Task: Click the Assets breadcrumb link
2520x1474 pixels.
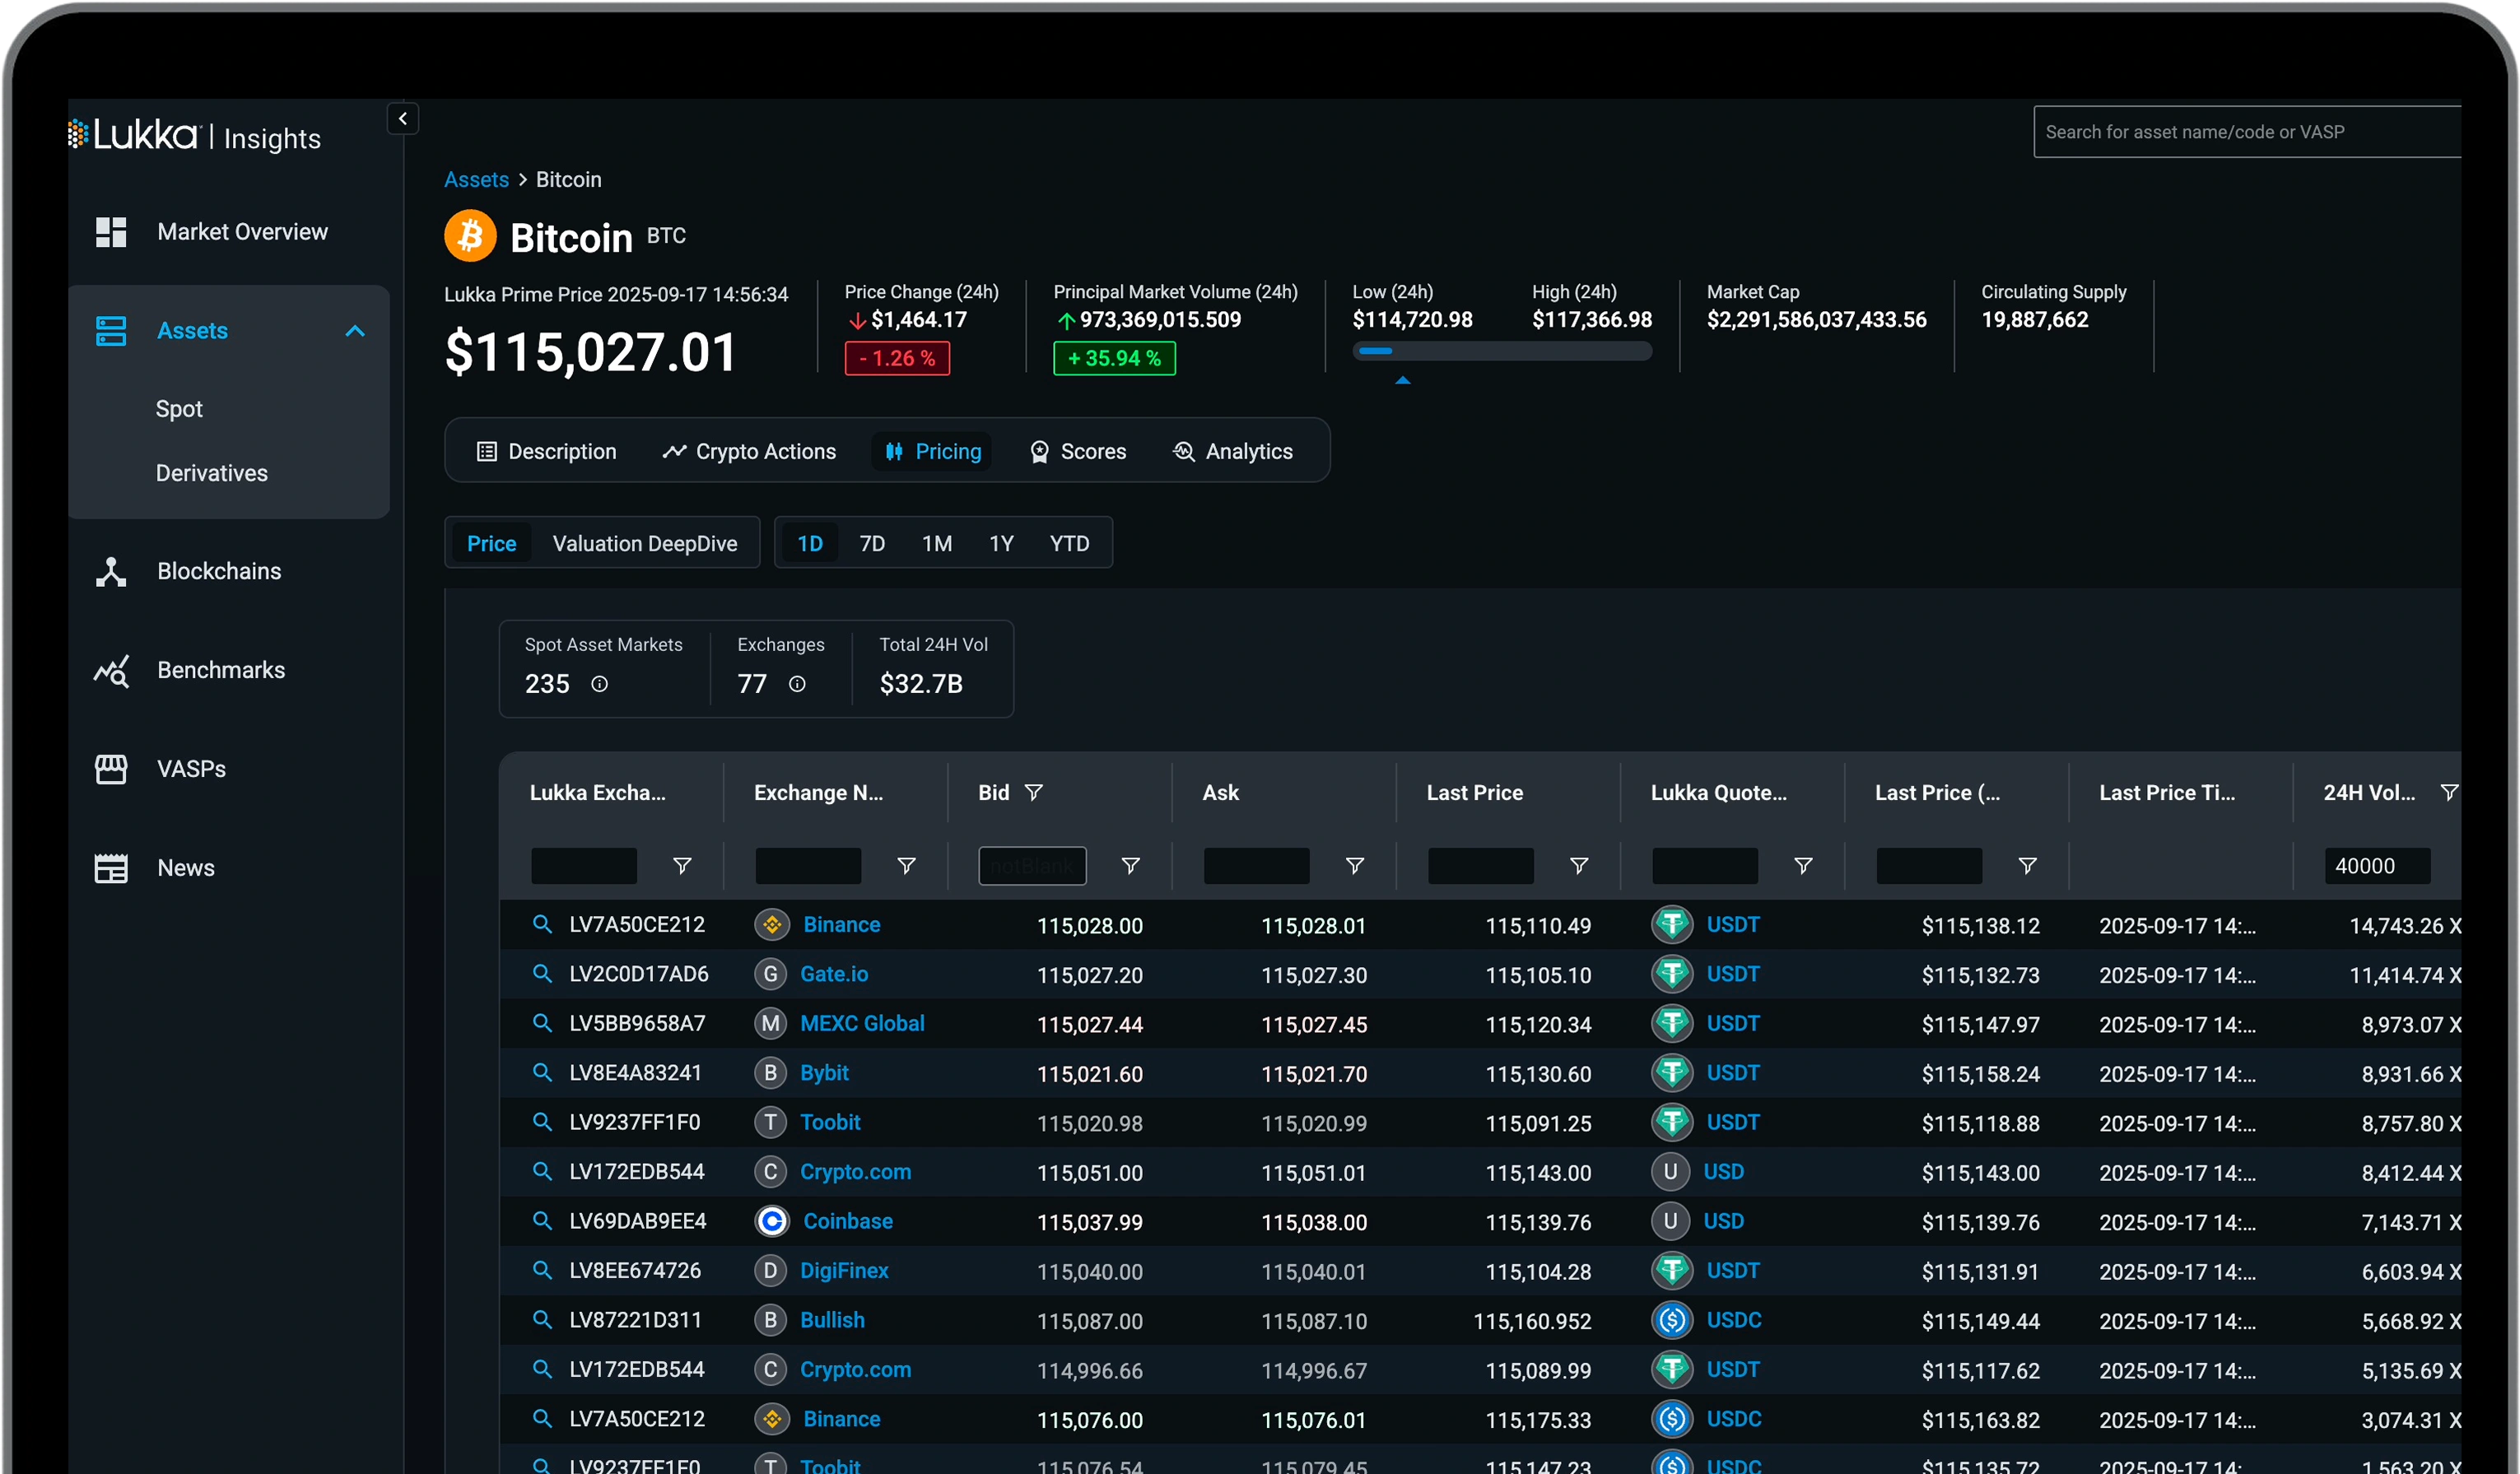Action: [476, 180]
